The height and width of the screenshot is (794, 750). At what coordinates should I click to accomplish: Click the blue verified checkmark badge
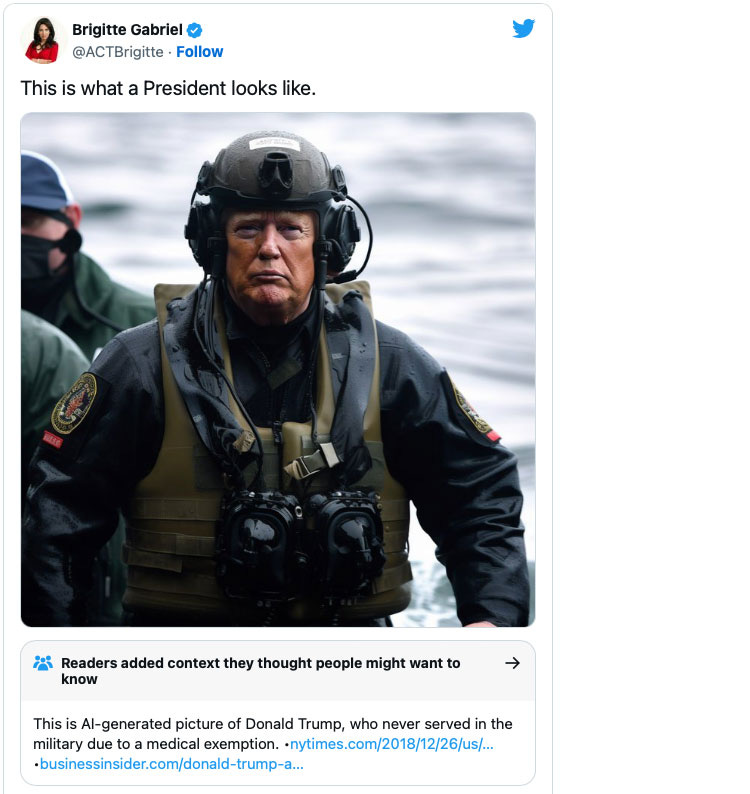(194, 30)
